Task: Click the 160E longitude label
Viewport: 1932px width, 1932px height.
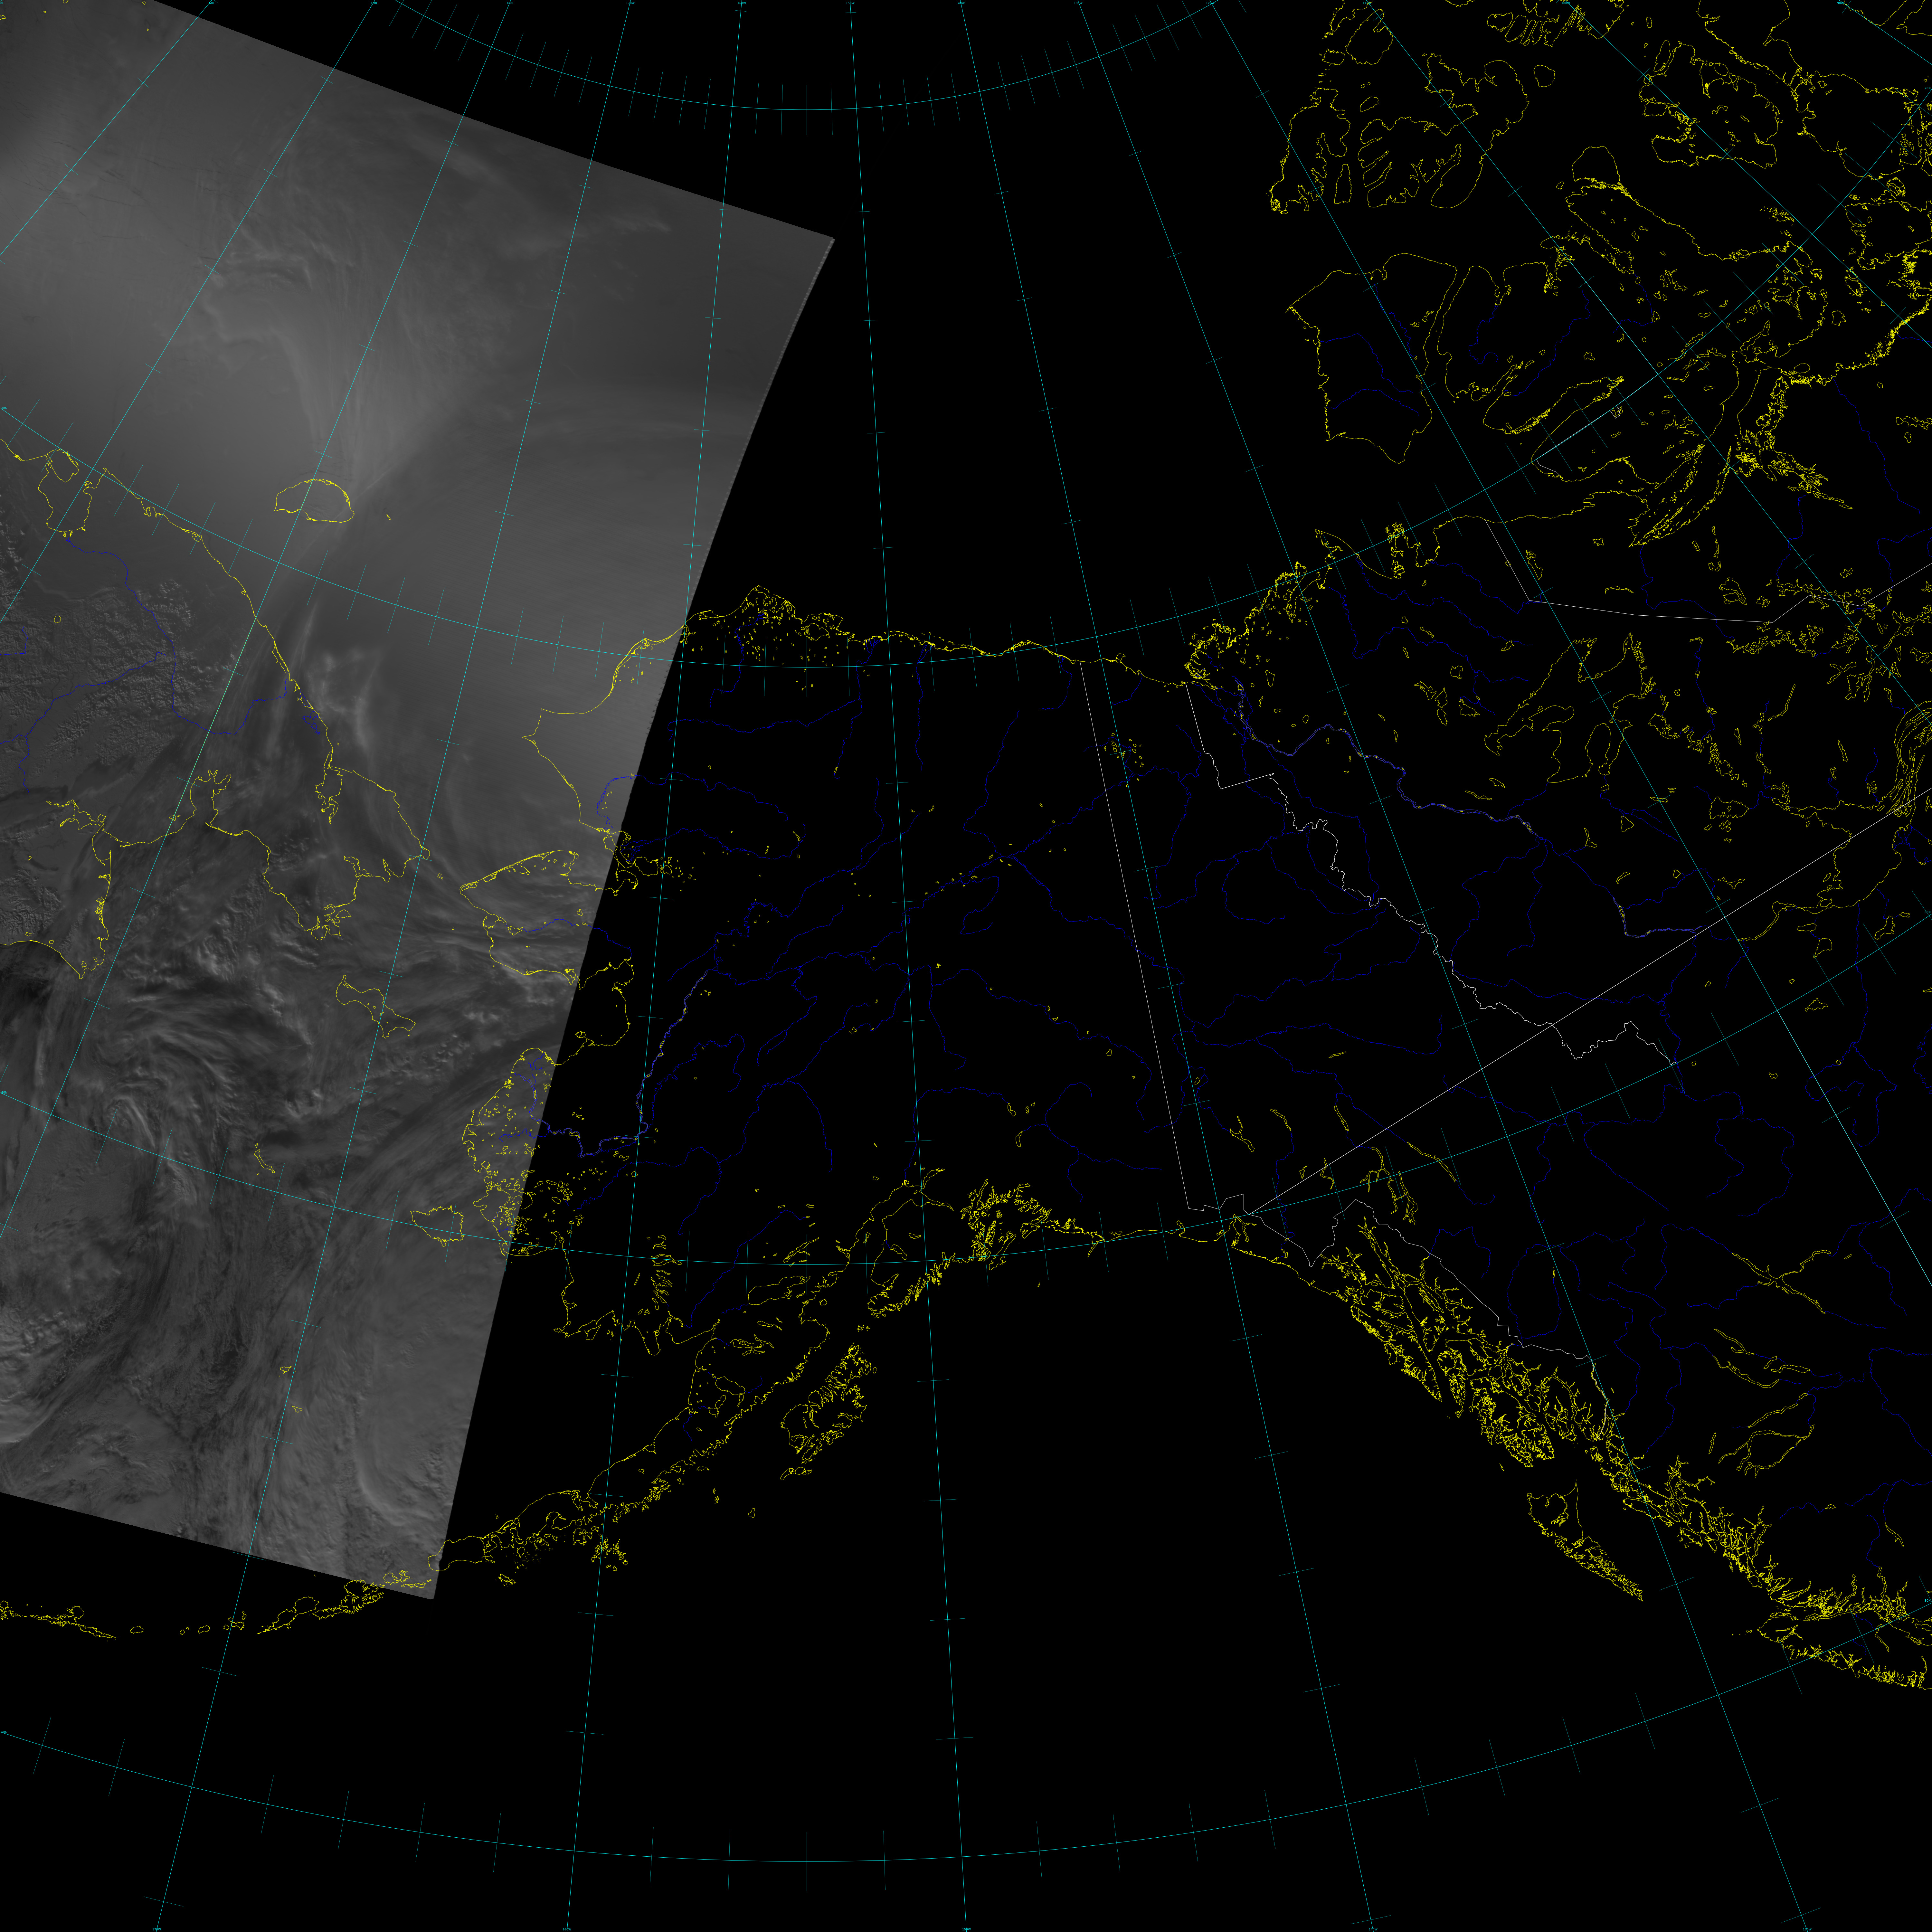Action: 211,3
